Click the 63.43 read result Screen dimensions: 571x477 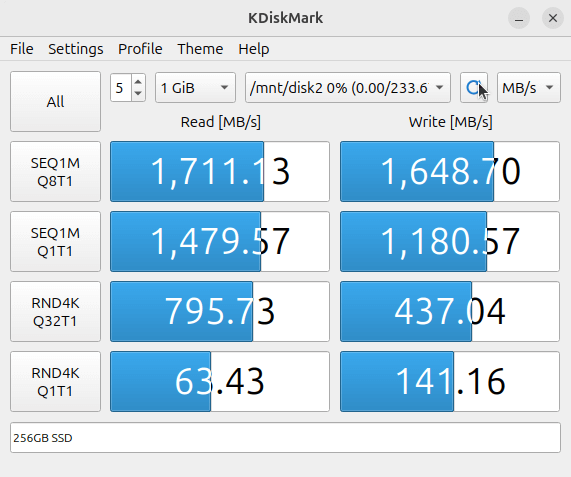[220, 381]
